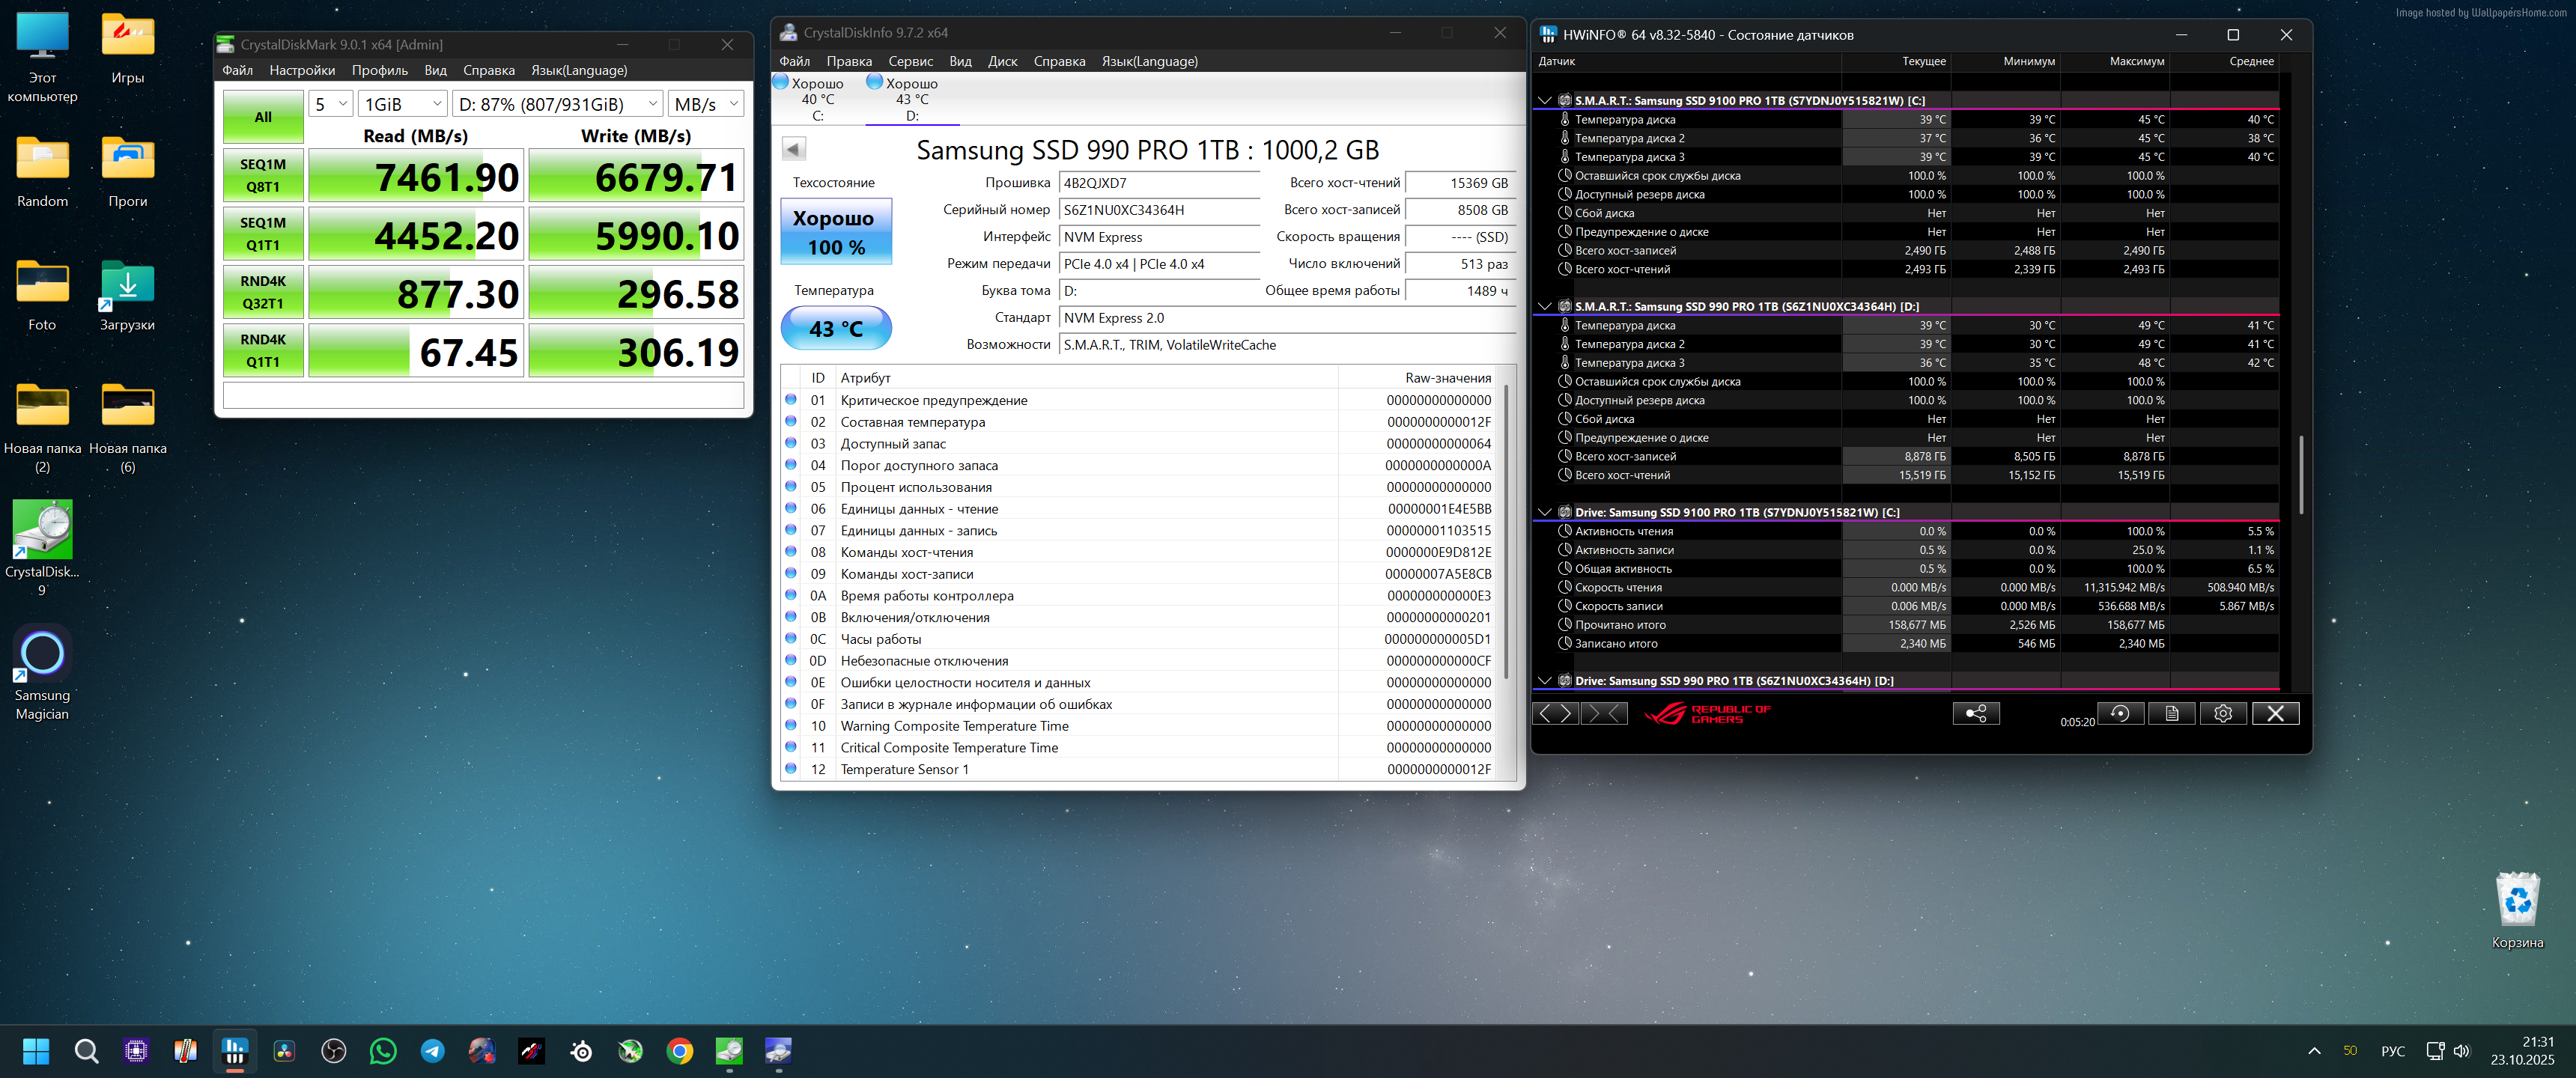Run the SEQ1M Q8T1 test button
Image resolution: width=2576 pixels, height=1078 pixels.
(263, 175)
